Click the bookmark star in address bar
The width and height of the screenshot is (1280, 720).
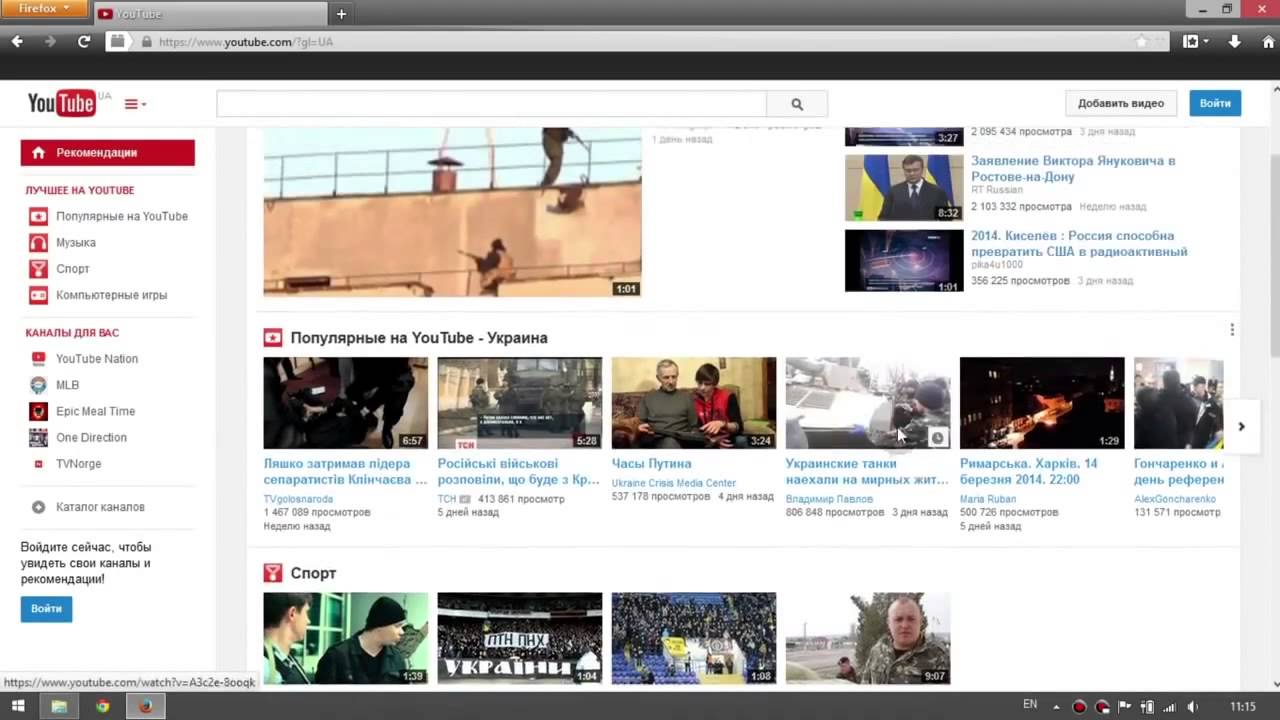coord(1141,42)
